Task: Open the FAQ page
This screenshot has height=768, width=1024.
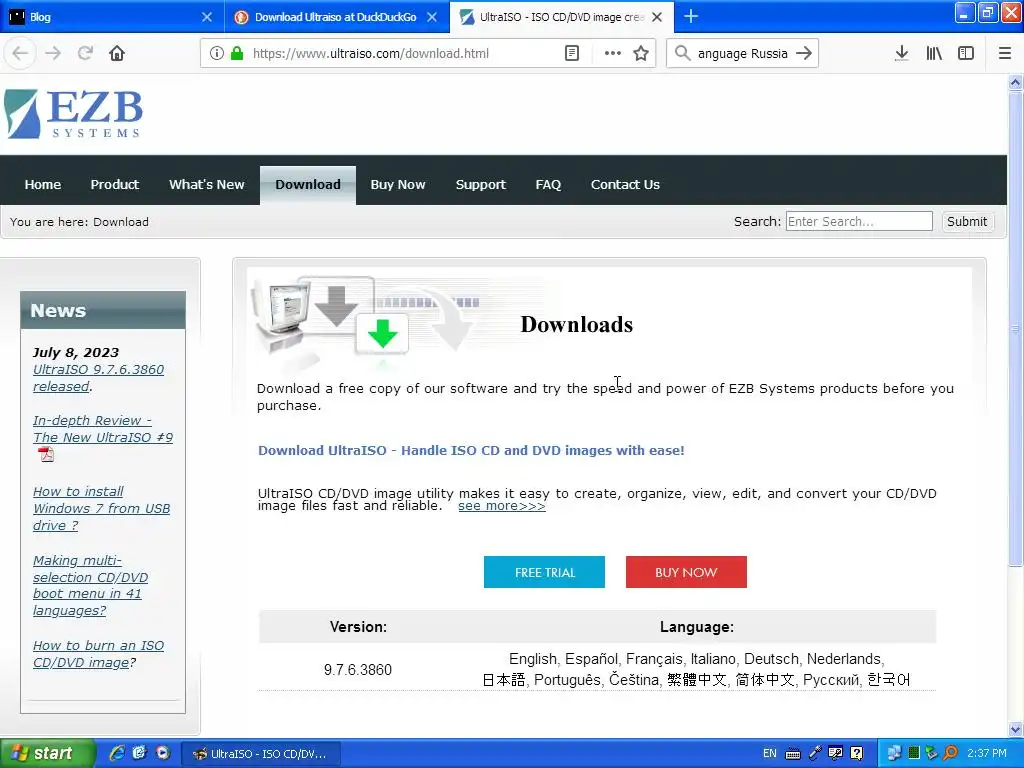Action: (548, 184)
